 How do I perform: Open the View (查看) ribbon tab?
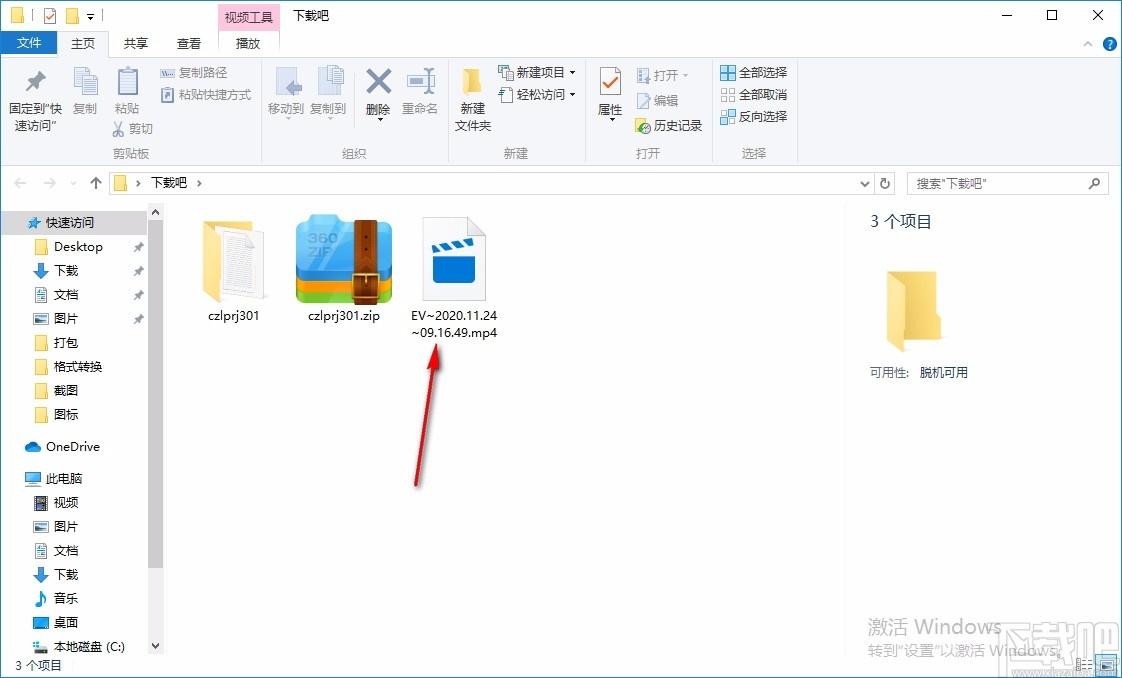(189, 43)
